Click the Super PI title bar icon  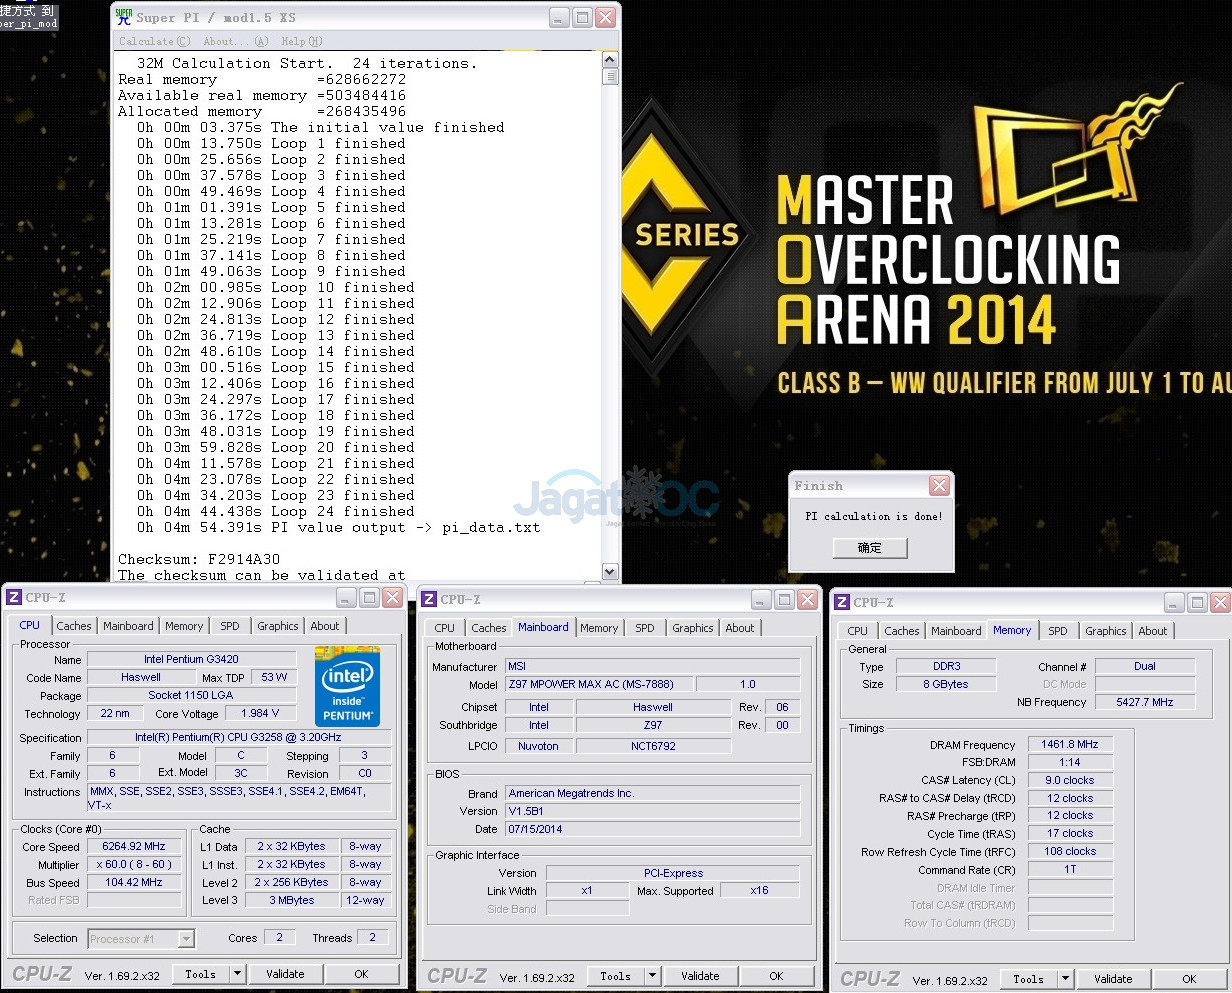pos(124,17)
